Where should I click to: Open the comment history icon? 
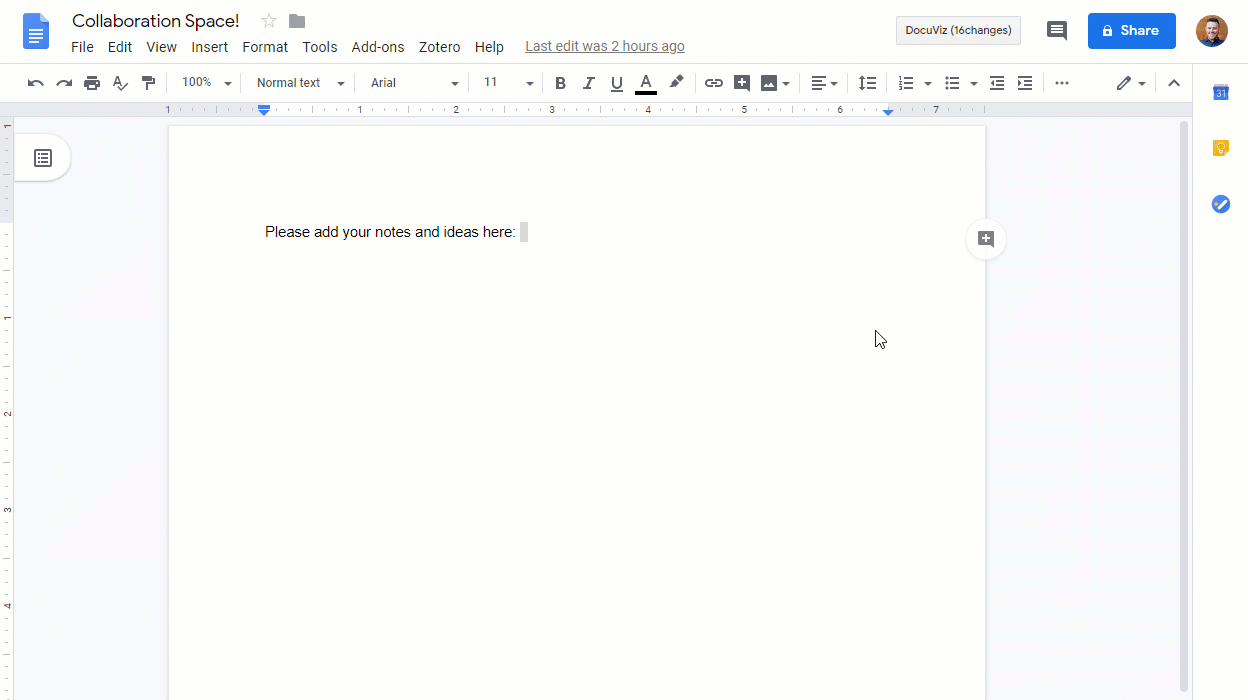point(1056,30)
